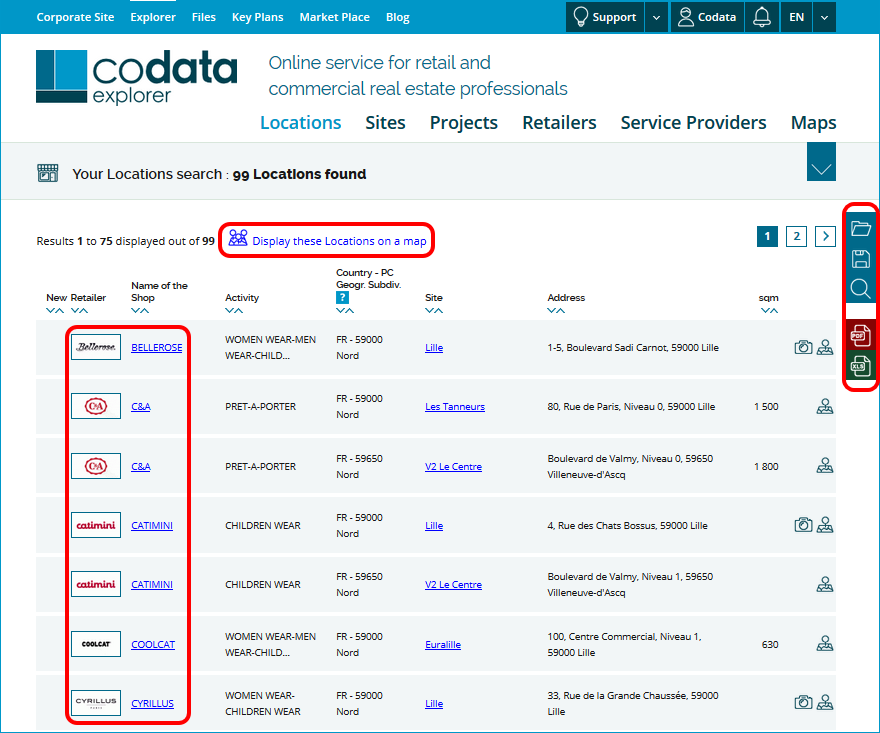Sort by the sqm column arrows
The width and height of the screenshot is (880, 733).
769,310
